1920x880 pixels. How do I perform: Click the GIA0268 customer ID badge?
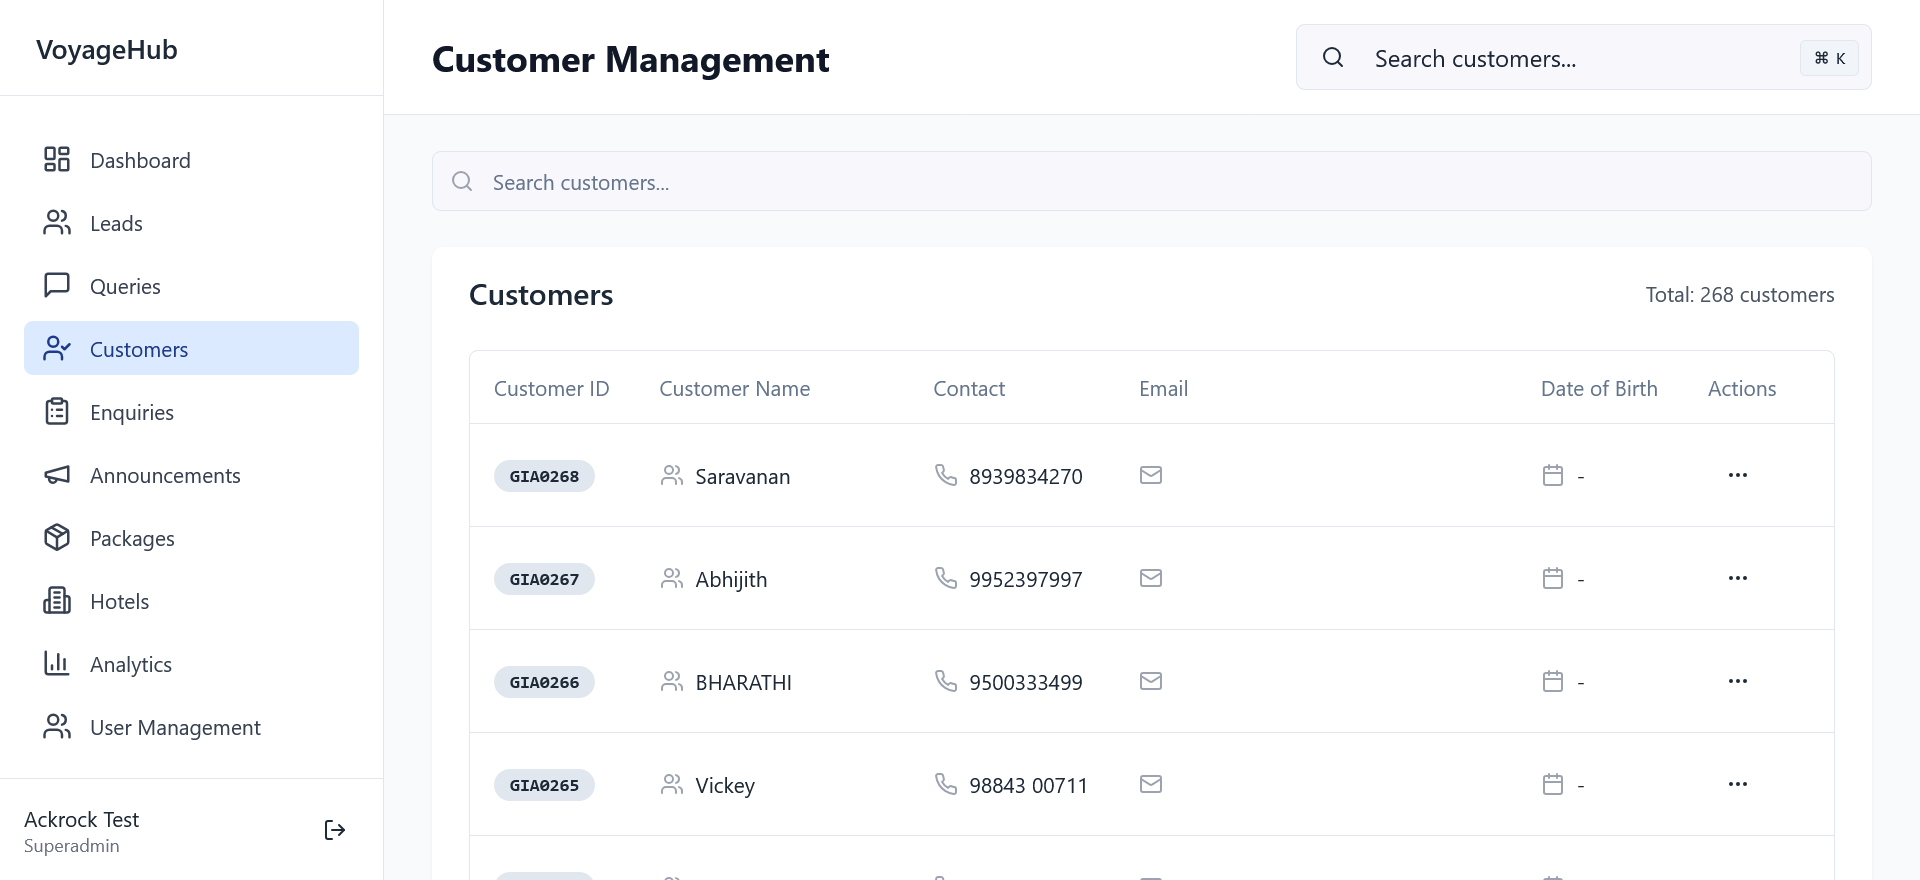544,476
